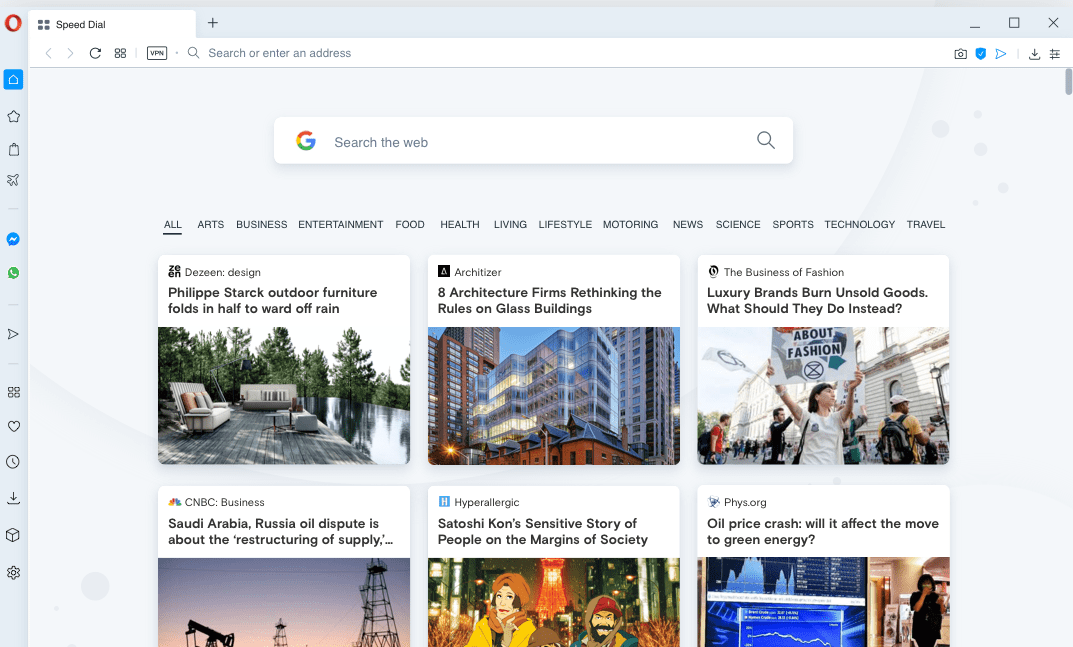Screen dimensions: 1073x647
Task: Reload the current page
Action: tap(95, 53)
